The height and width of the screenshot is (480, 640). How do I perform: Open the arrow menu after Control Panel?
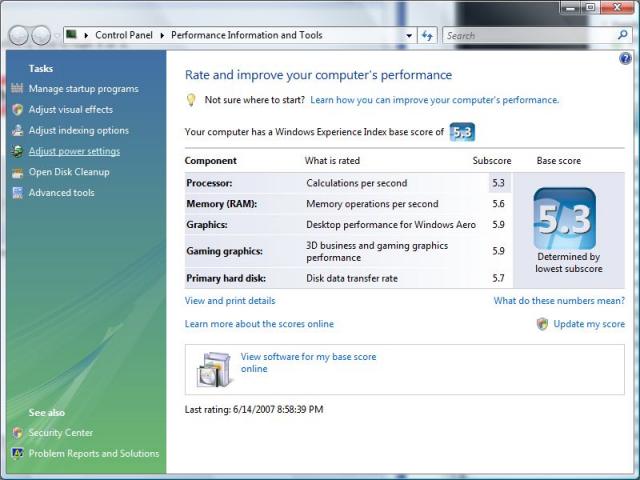point(162,36)
